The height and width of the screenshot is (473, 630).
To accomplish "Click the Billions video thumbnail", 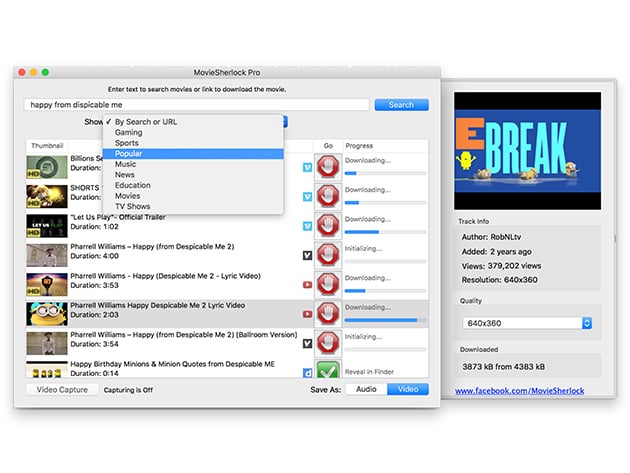I will 47,167.
